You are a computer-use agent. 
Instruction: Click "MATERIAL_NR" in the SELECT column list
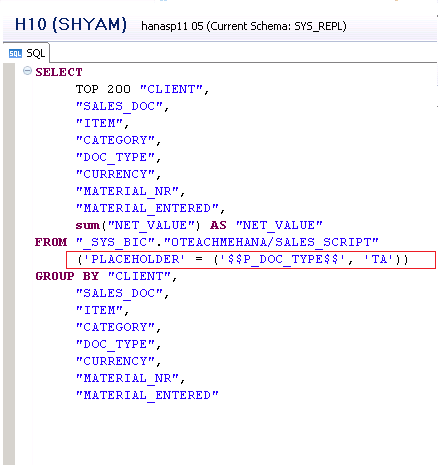click(127, 191)
